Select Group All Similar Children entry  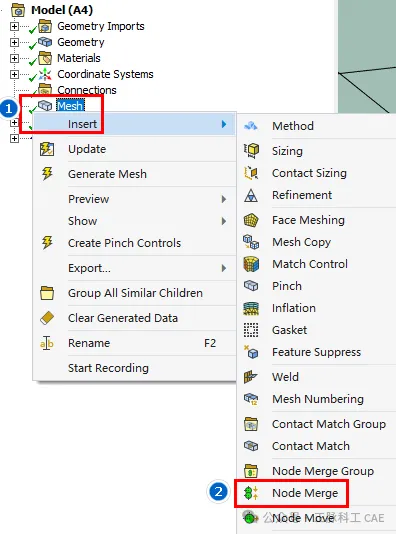(134, 293)
